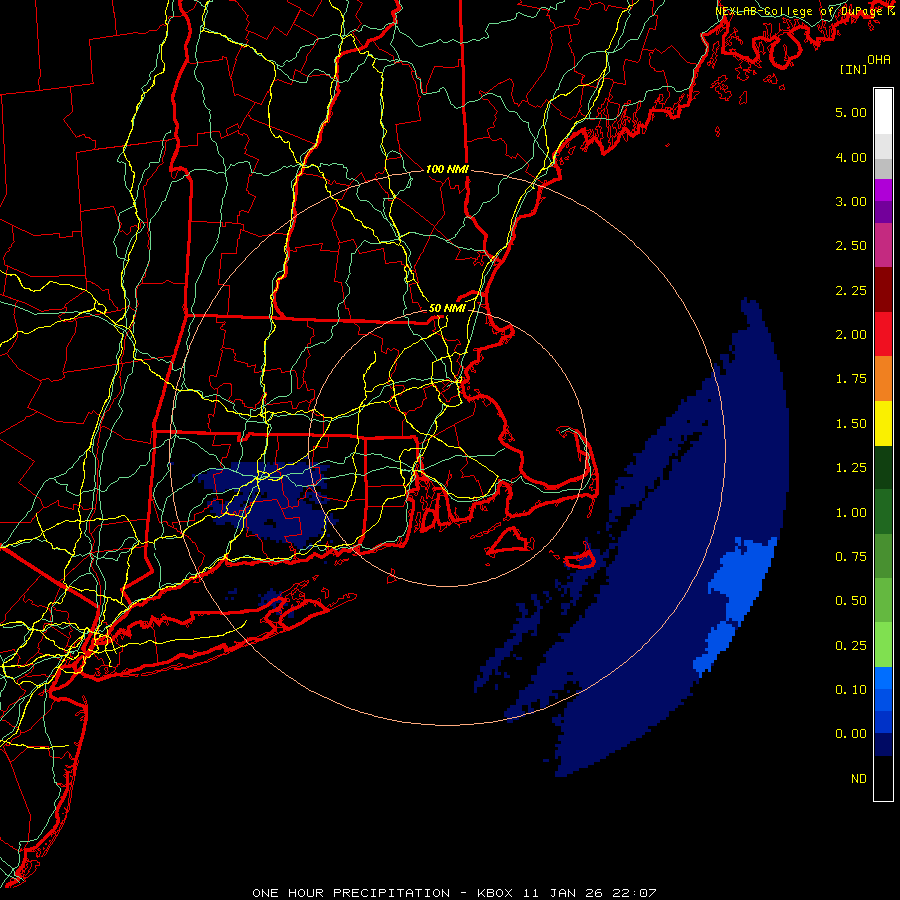Viewport: 900px width, 900px height.
Task: Click the orange 1.75 legend swatch
Action: (x=883, y=379)
